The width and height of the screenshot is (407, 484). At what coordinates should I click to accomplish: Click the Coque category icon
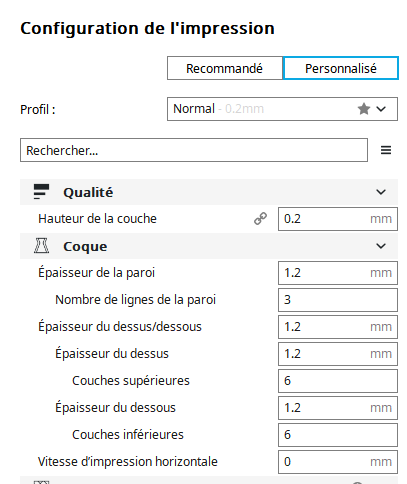pyautogui.click(x=41, y=246)
